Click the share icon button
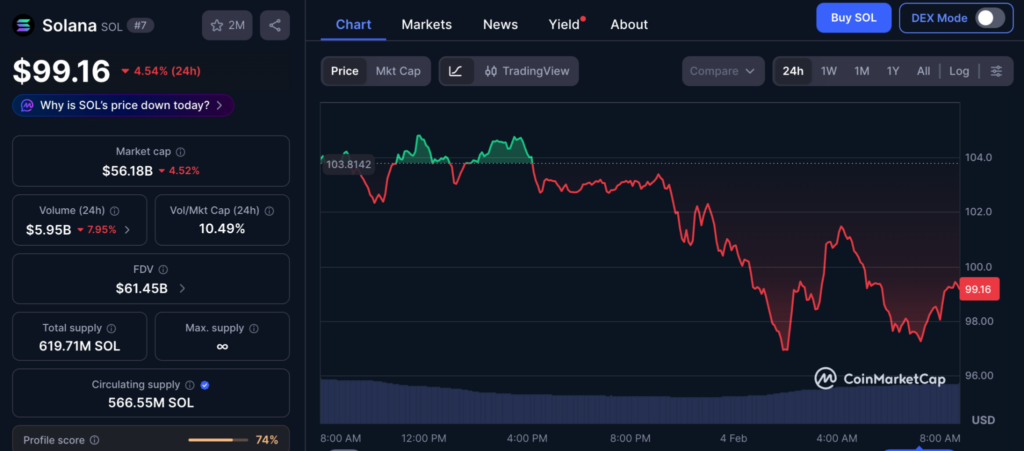The width and height of the screenshot is (1024, 451). 275,25
